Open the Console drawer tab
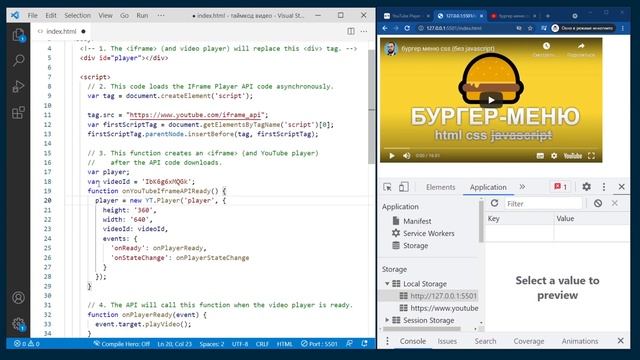Viewport: 640px width, 360px height. click(413, 341)
